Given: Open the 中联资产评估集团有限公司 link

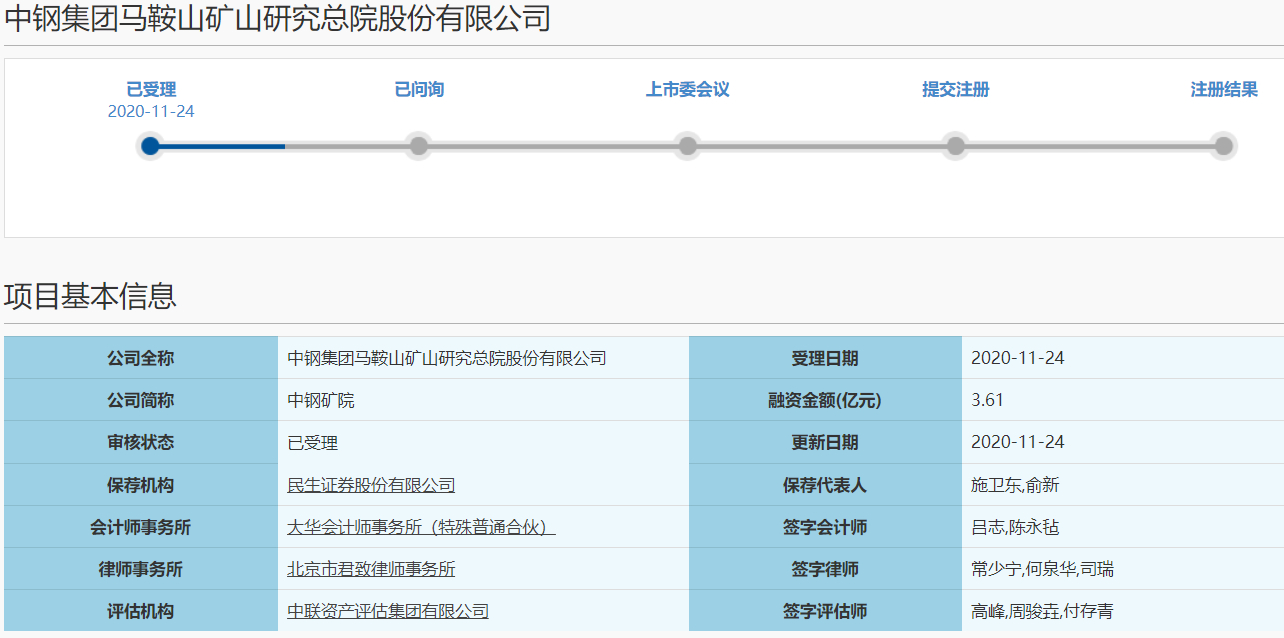Looking at the screenshot, I should [x=388, y=611].
